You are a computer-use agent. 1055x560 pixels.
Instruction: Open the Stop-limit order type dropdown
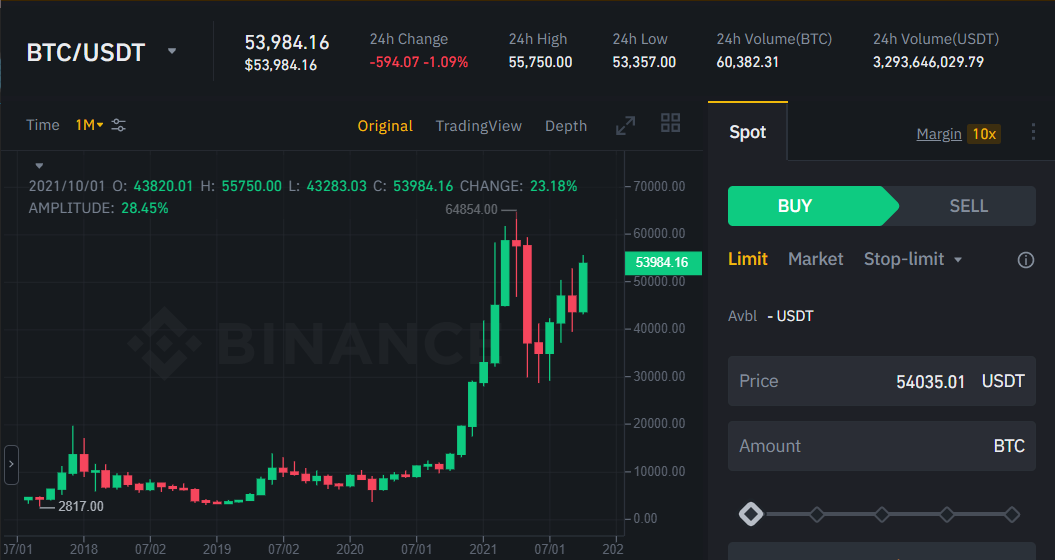(912, 259)
